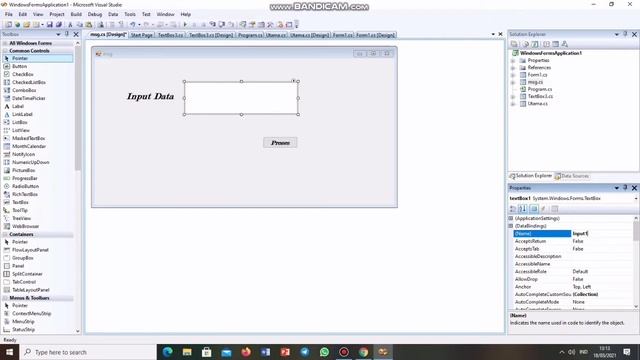This screenshot has height=360, width=640.
Task: Click the View Class Diagram icon in Solution Explorer
Action: [x=564, y=44]
